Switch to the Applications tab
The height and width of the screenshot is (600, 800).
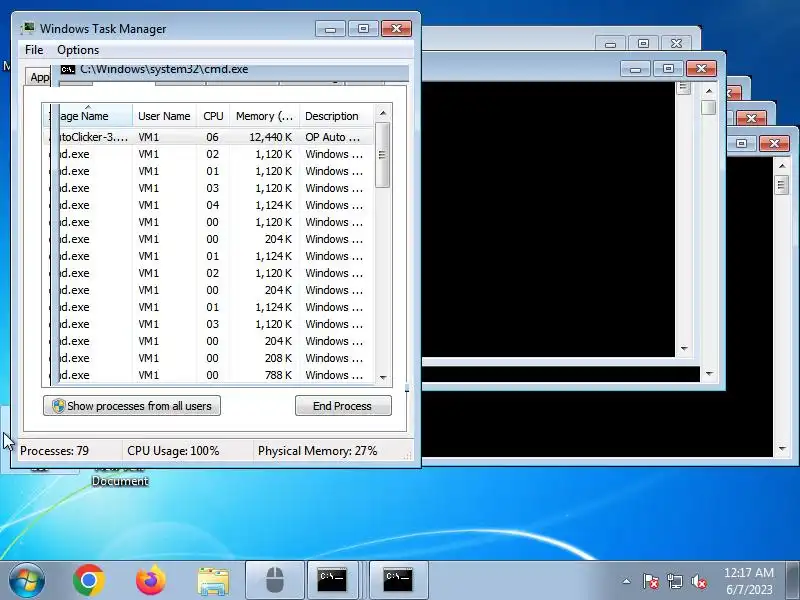[x=39, y=77]
